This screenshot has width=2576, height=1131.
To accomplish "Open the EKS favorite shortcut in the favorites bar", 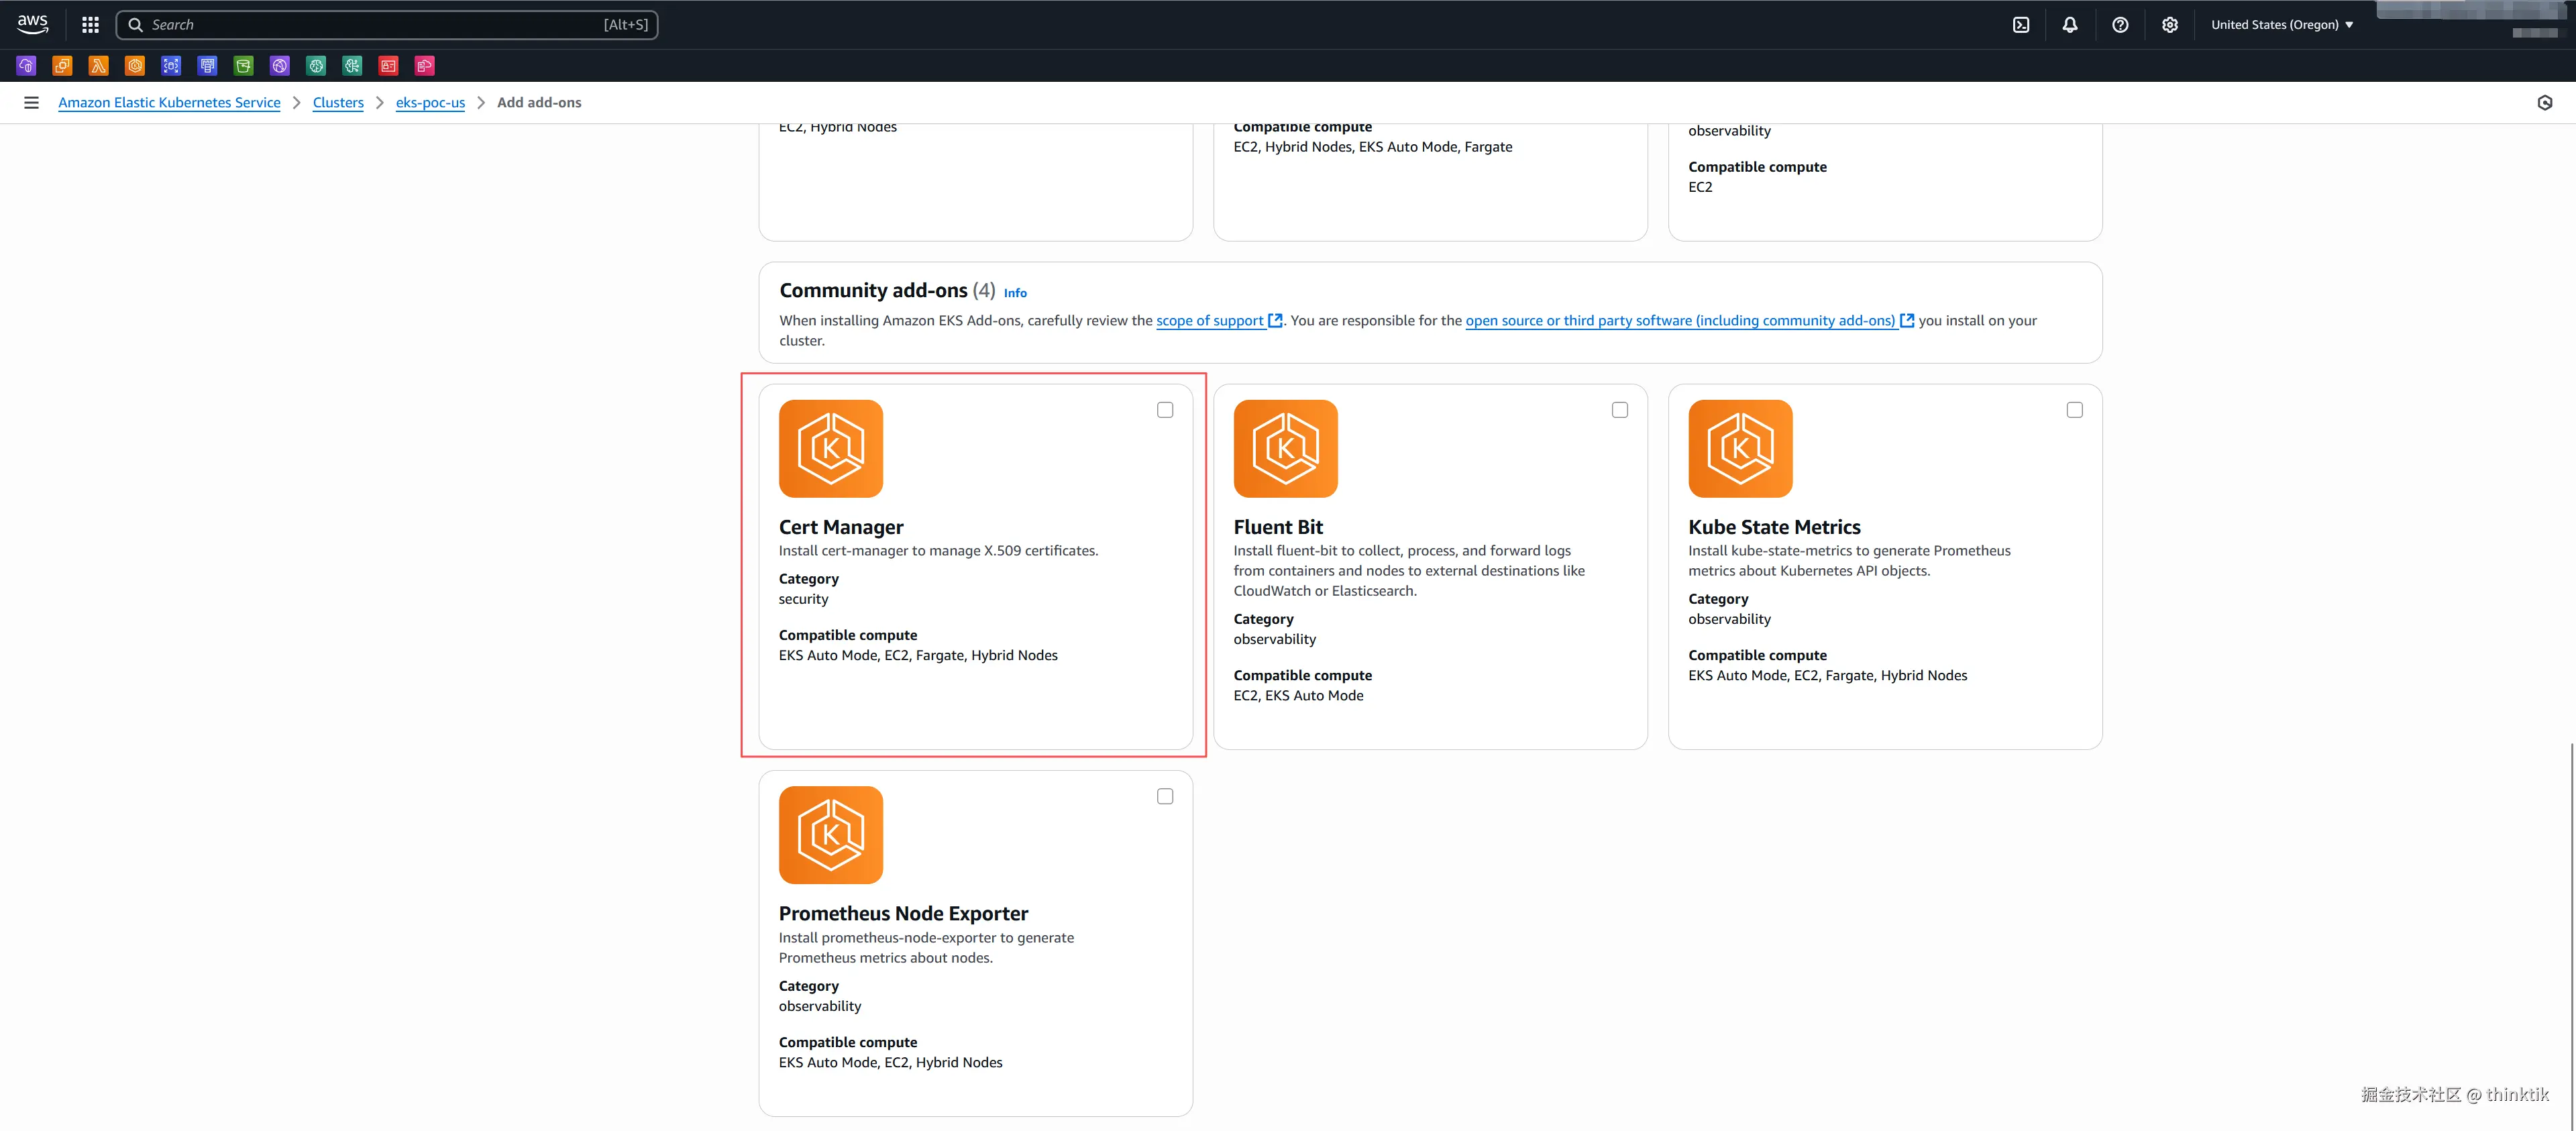I will click(x=135, y=66).
